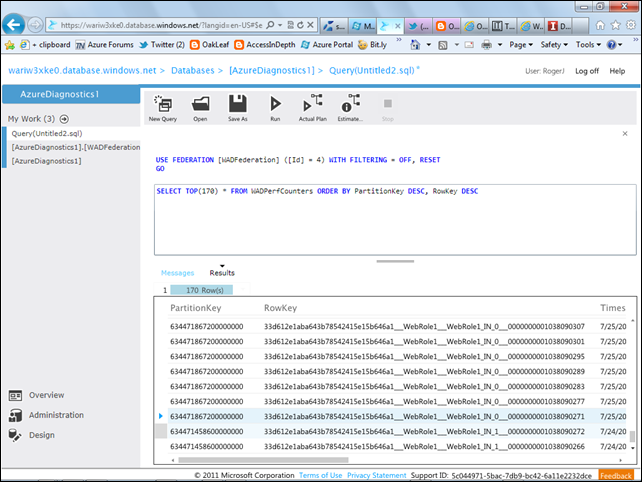Image resolution: width=642 pixels, height=482 pixels.
Task: Click the AzureDiagnostics1 sidebar header
Action: point(71,94)
